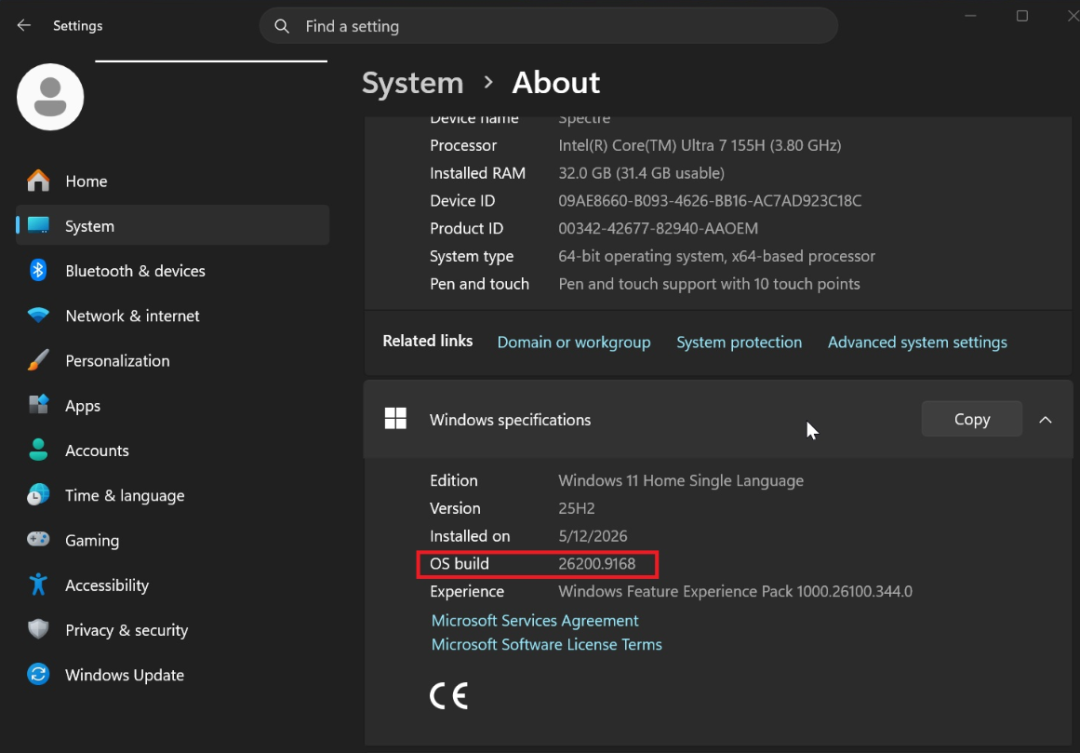Select the Installed RAM value 32.0 GB
Screen dimensions: 1080x753
641,173
